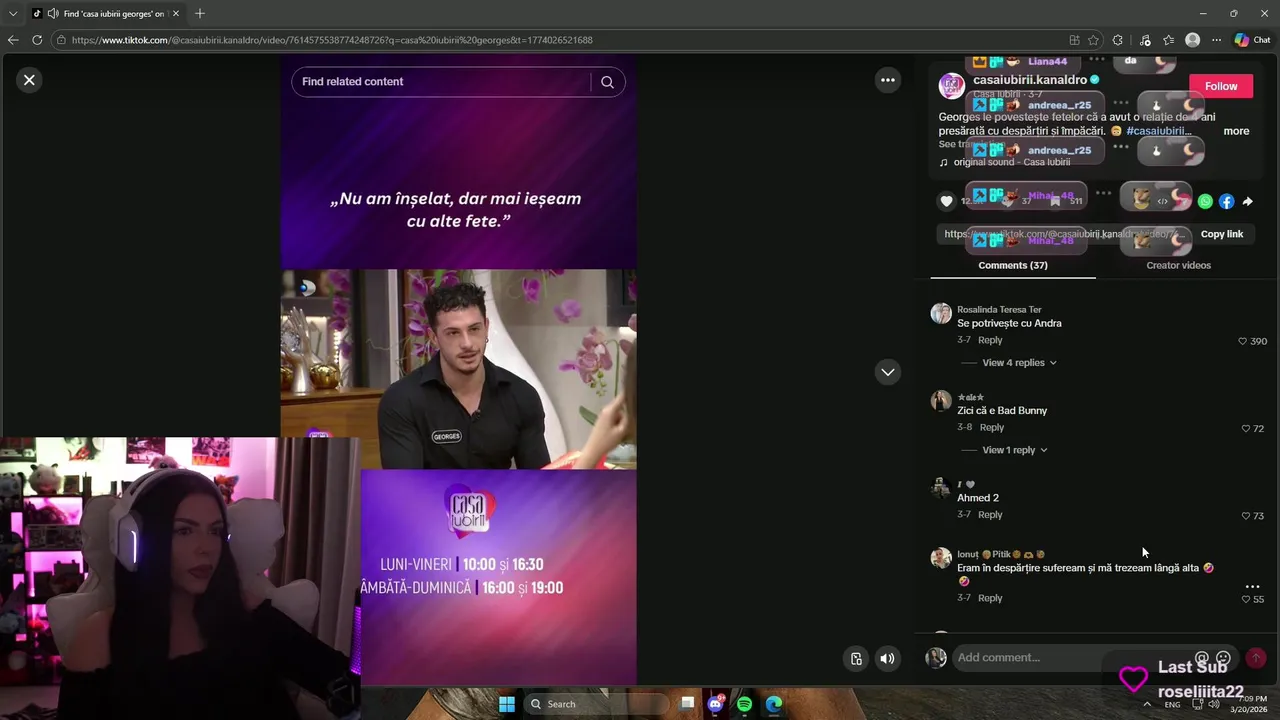Viewport: 1280px width, 720px height.
Task: Share the video via WhatsApp icon
Action: [x=1205, y=201]
